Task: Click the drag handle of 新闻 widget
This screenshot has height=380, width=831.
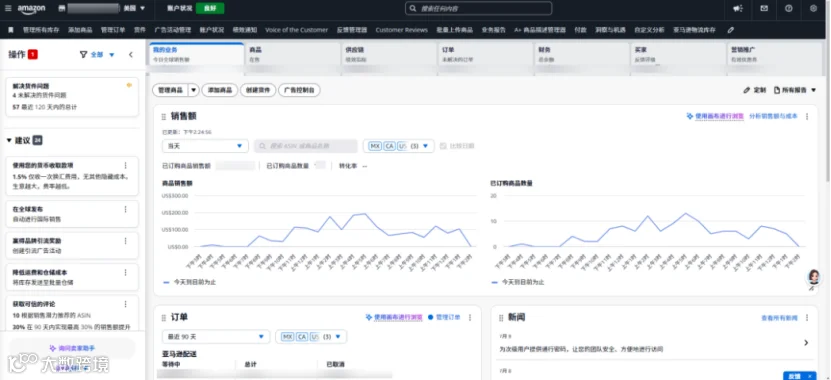Action: pyautogui.click(x=501, y=317)
